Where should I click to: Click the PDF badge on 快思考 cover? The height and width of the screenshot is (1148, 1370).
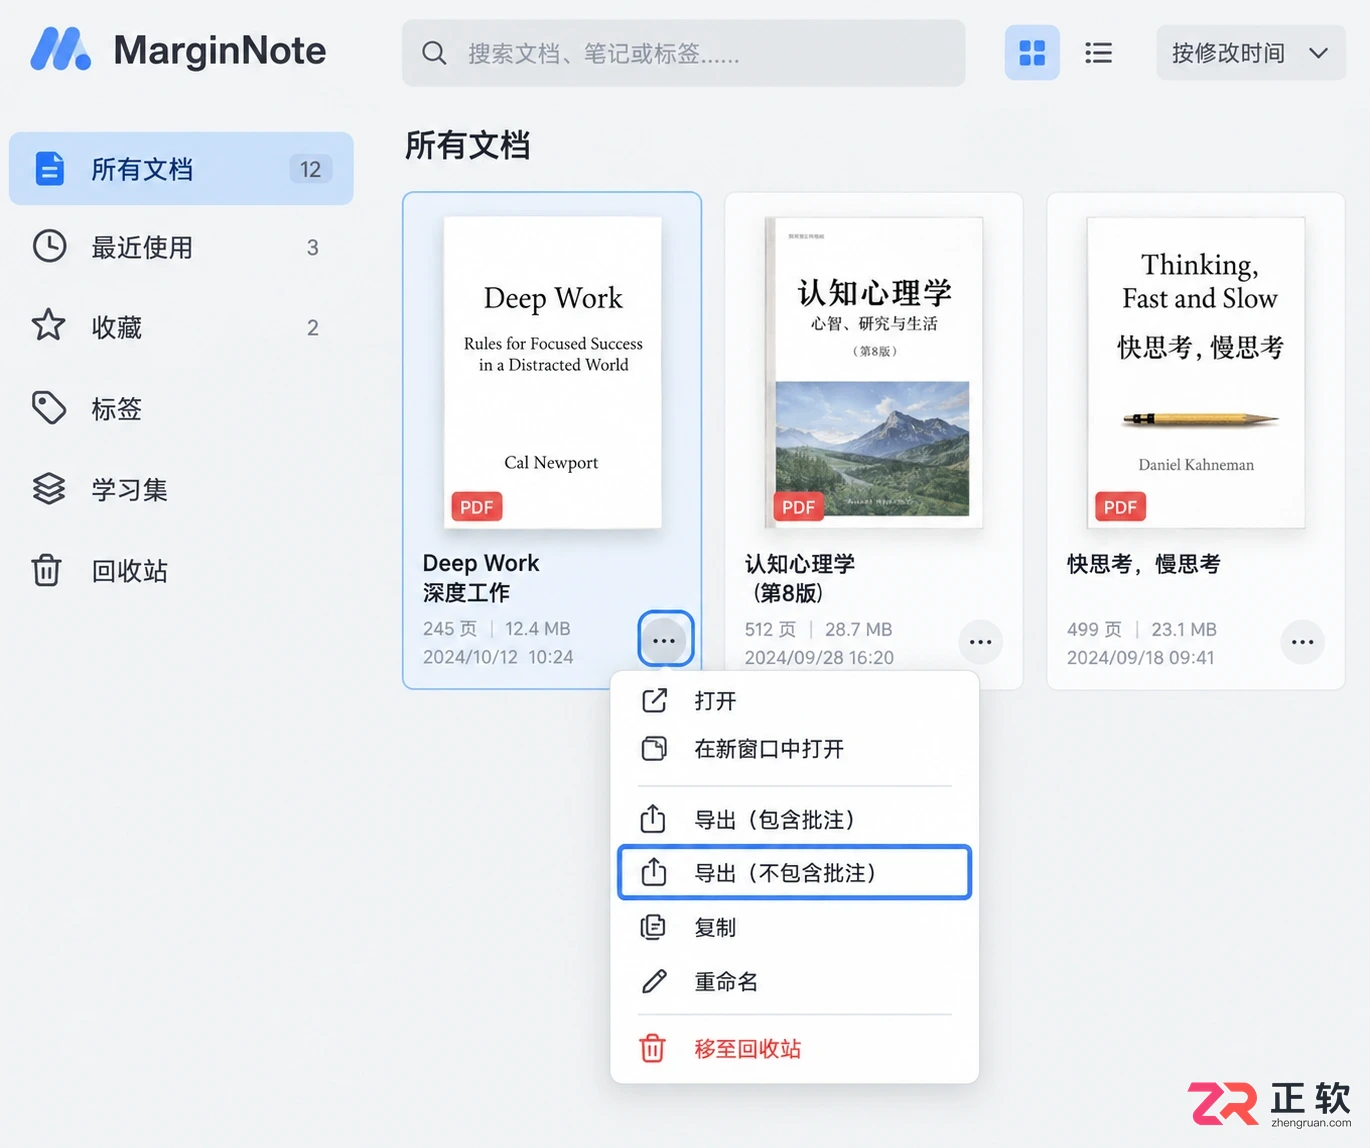click(x=1120, y=507)
